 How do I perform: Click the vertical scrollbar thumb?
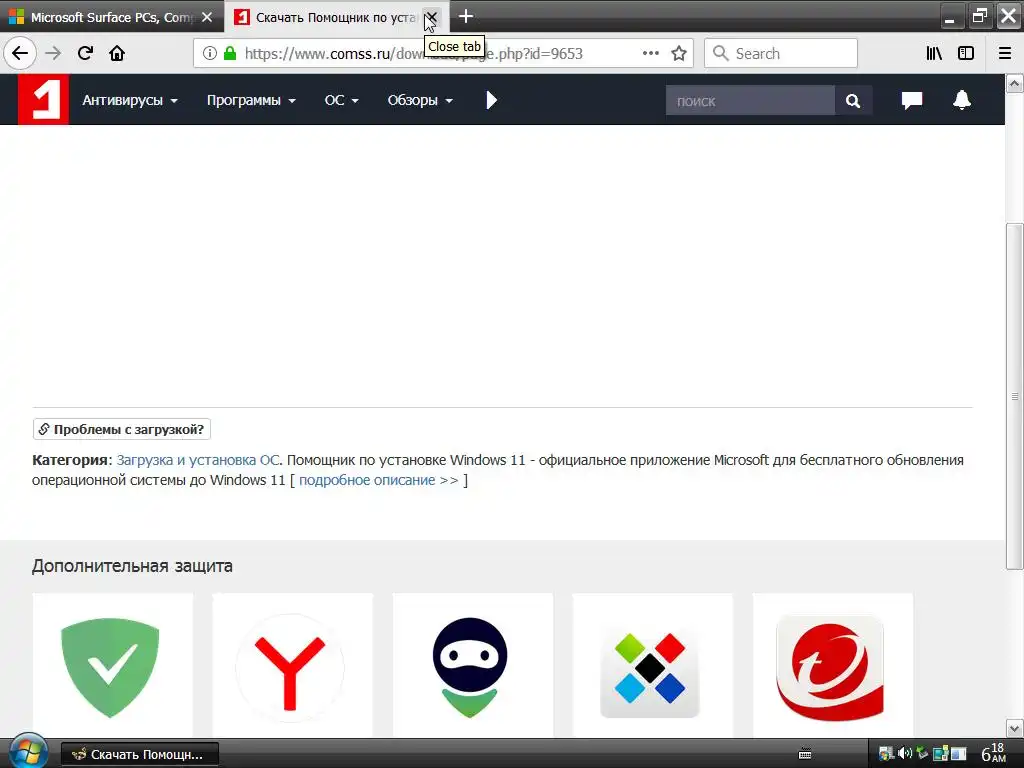tap(1014, 396)
